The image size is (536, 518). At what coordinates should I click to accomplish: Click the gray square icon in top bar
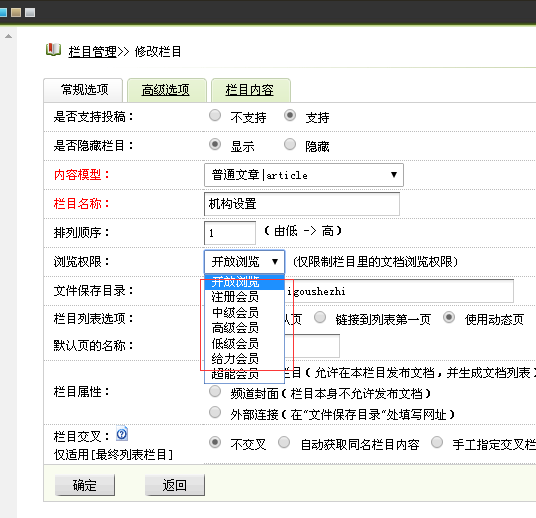click(30, 13)
